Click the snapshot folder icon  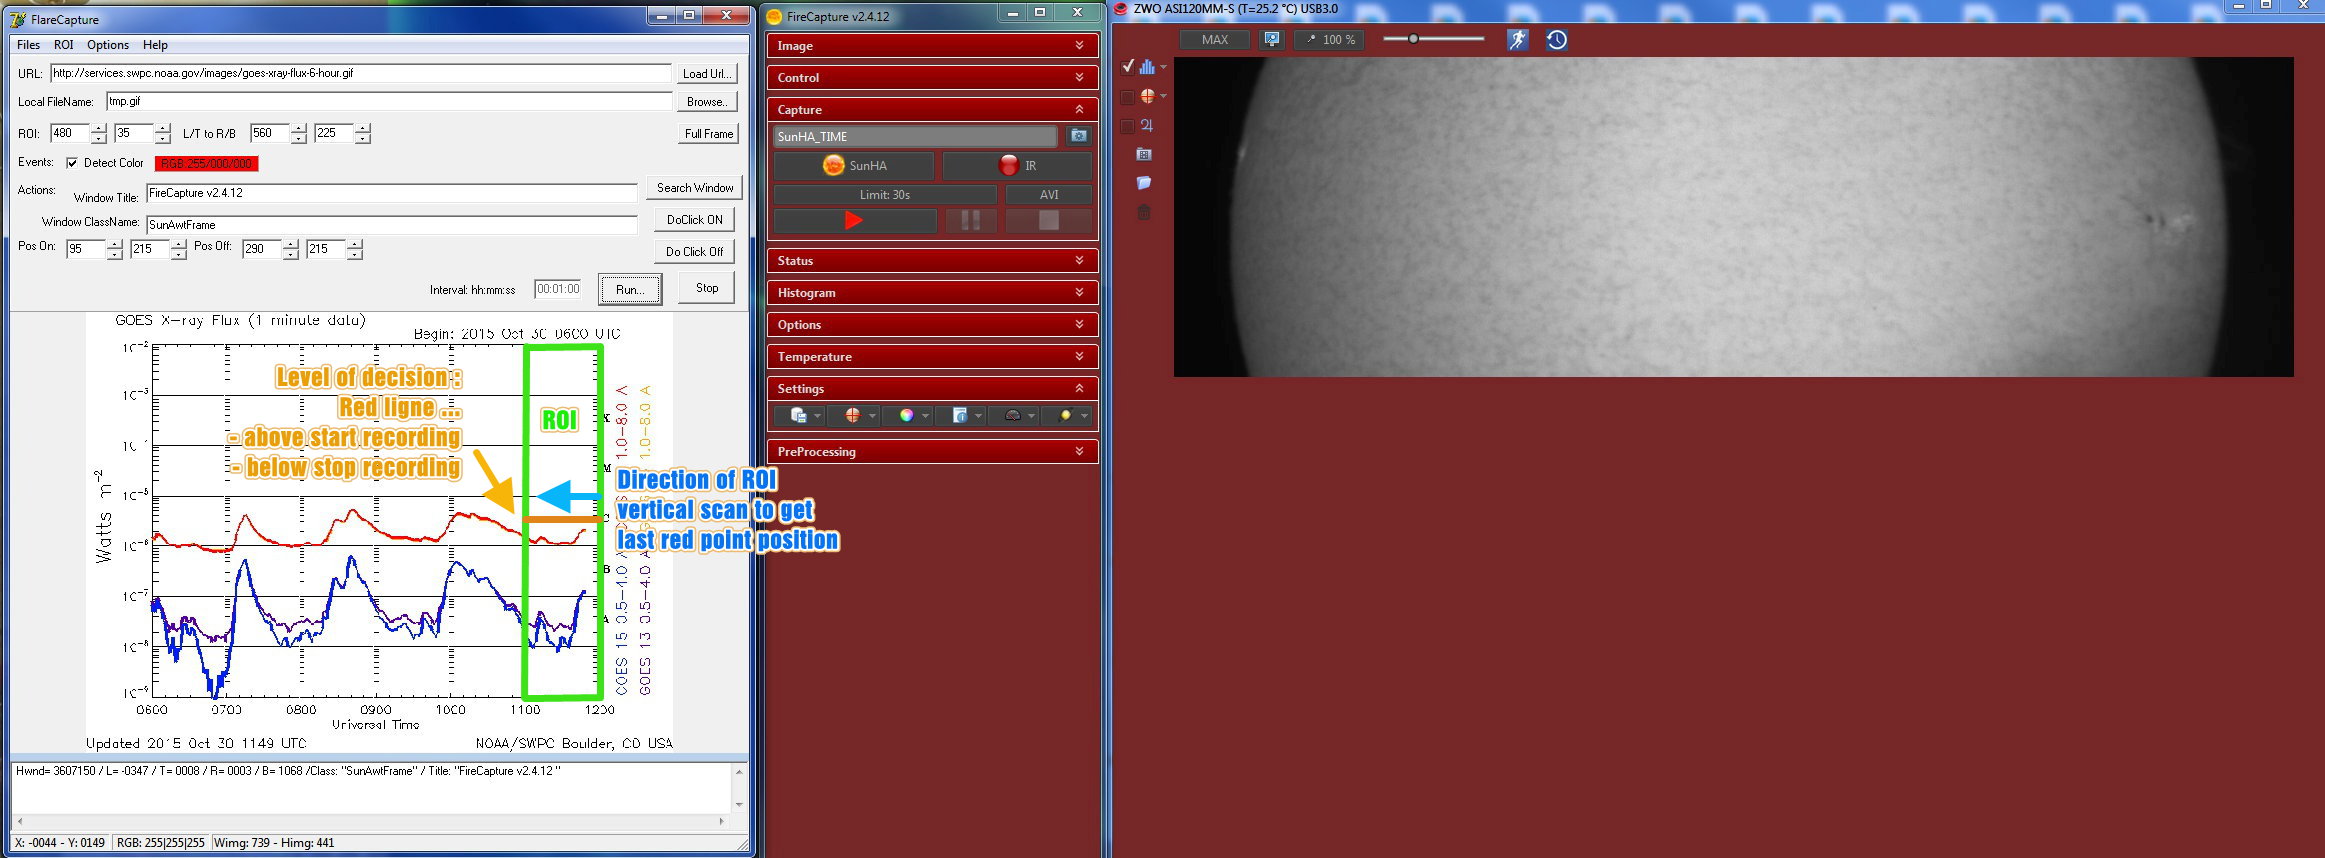point(1144,154)
